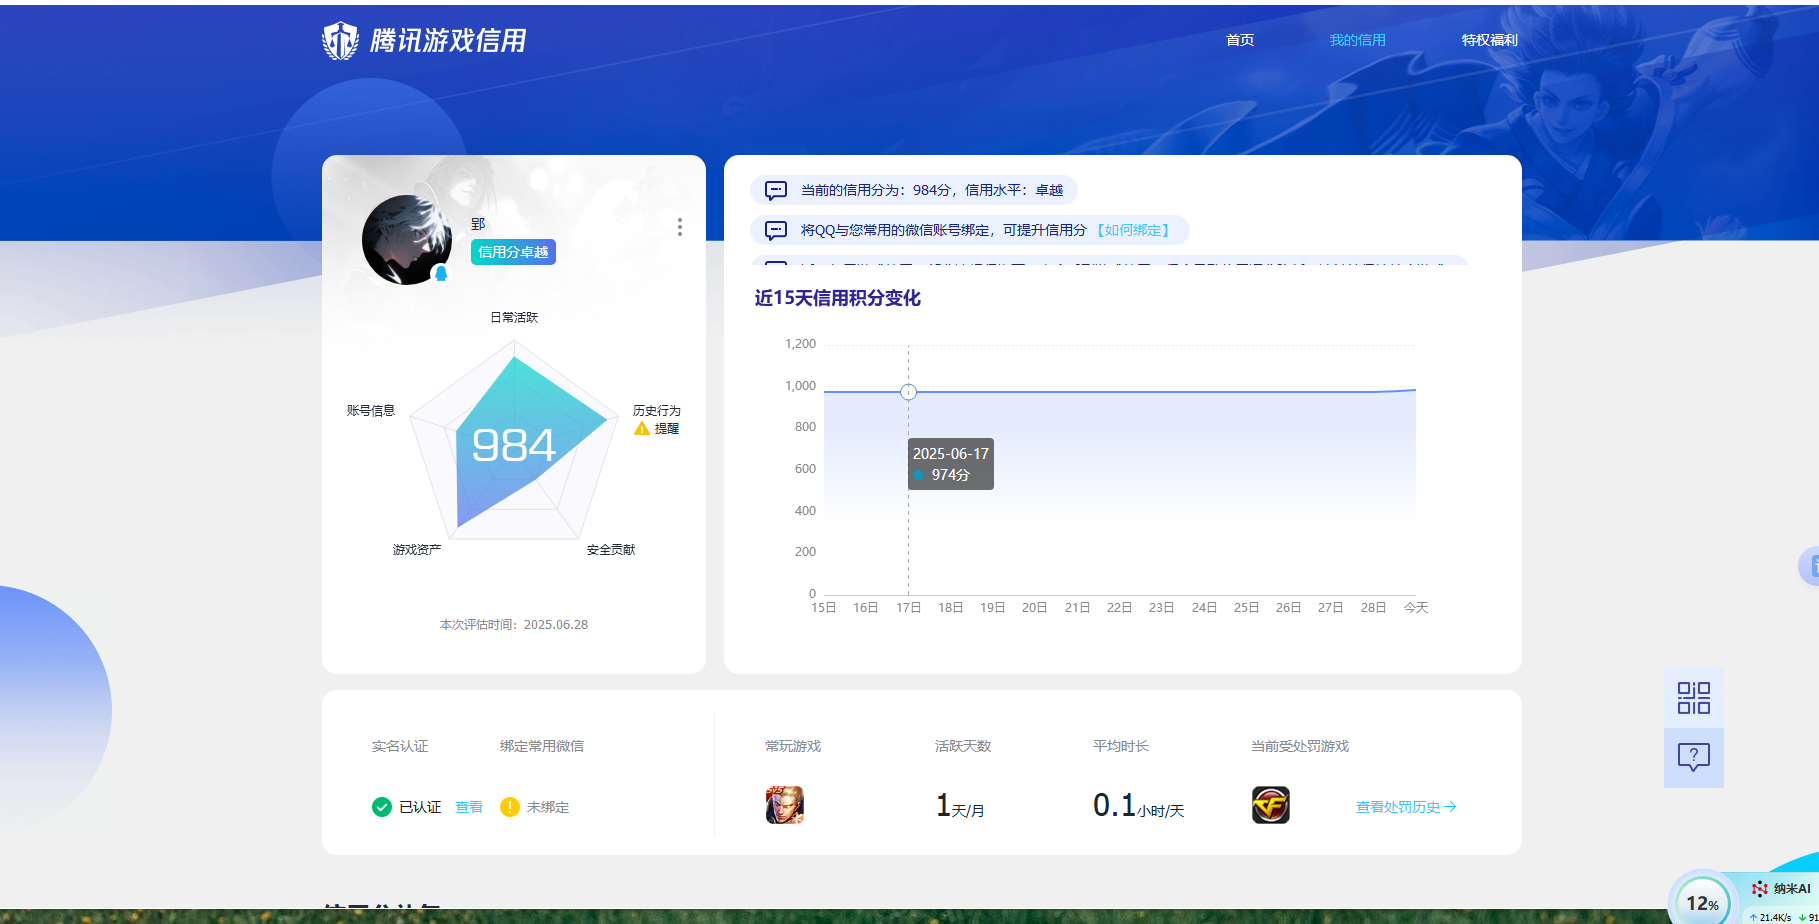The image size is (1819, 924).
Task: Open the 查看 real-name verification link
Action: 469,807
